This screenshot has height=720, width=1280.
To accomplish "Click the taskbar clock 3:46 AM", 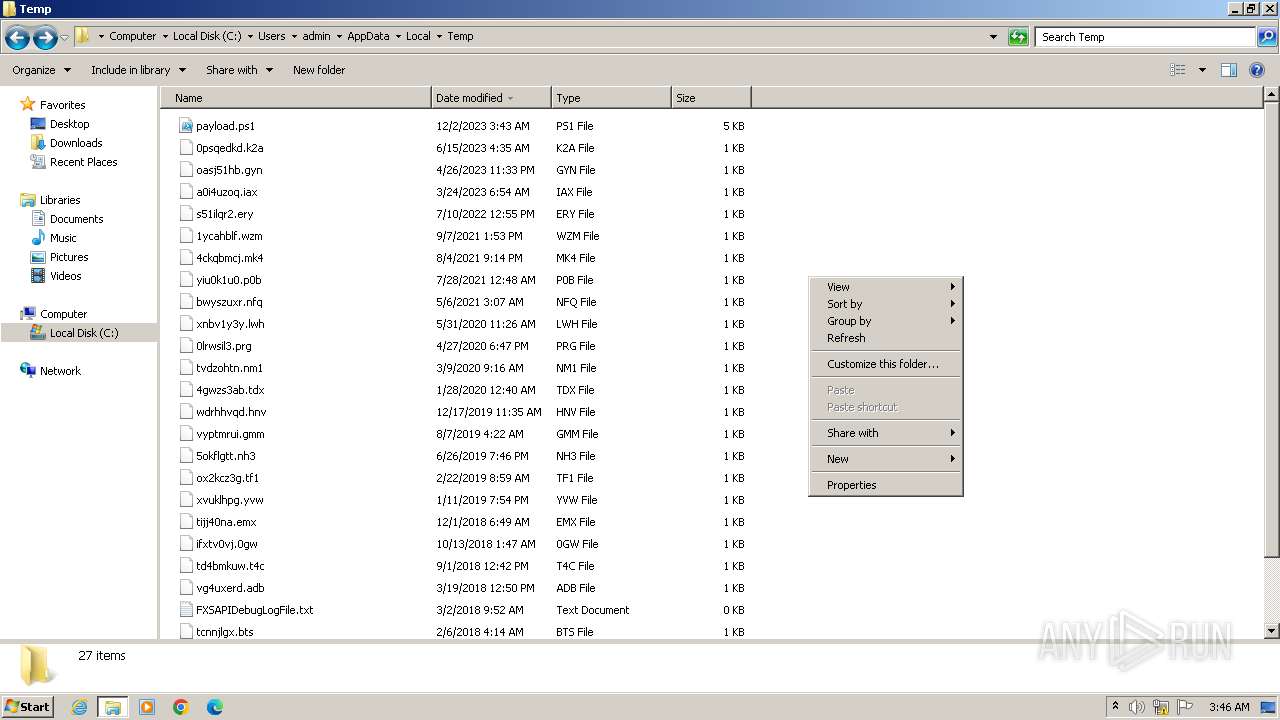I will pyautogui.click(x=1228, y=707).
